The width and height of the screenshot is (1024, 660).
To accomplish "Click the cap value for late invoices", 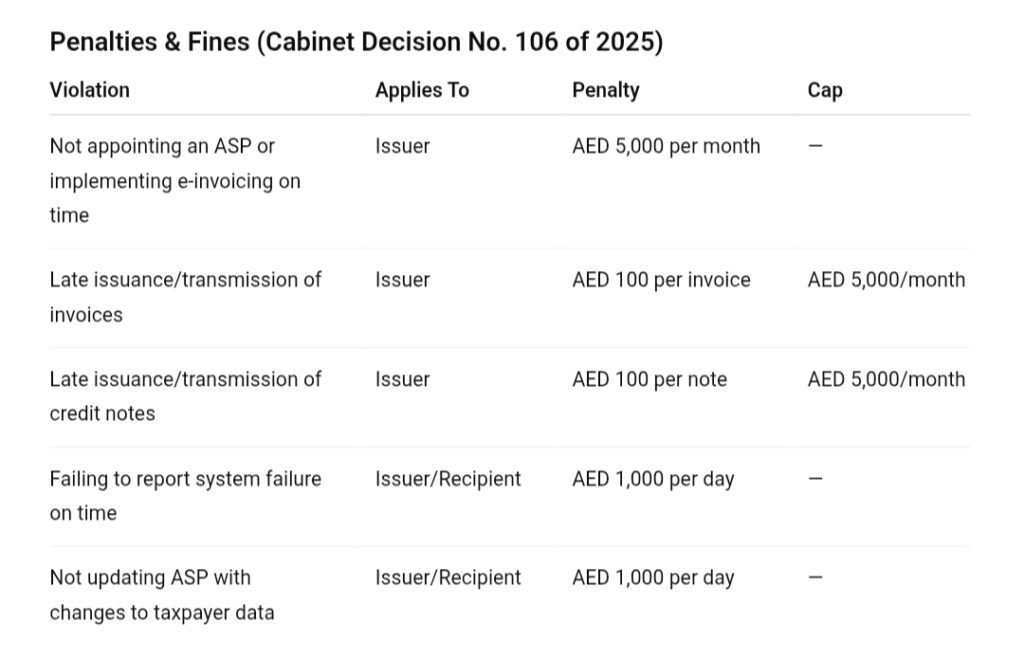I will pos(886,280).
